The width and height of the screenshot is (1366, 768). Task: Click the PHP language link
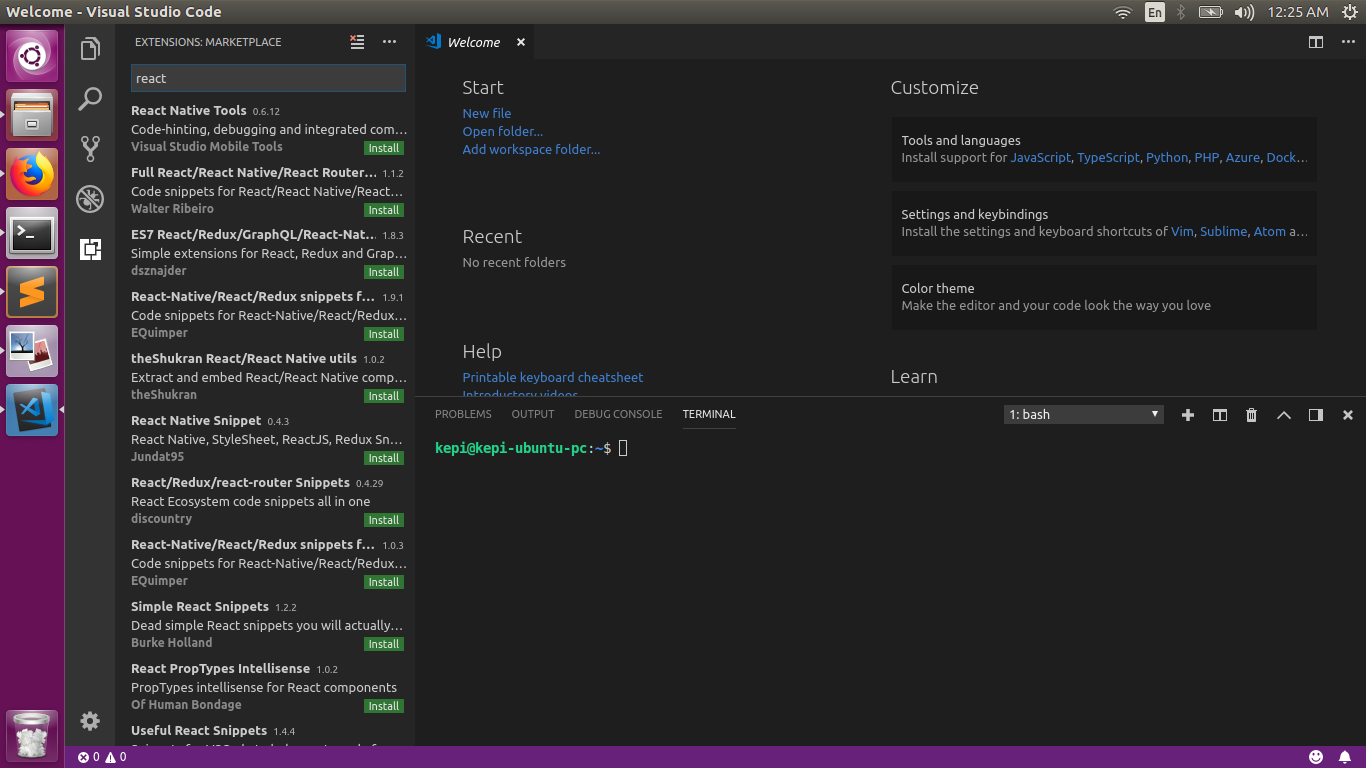click(x=1206, y=158)
